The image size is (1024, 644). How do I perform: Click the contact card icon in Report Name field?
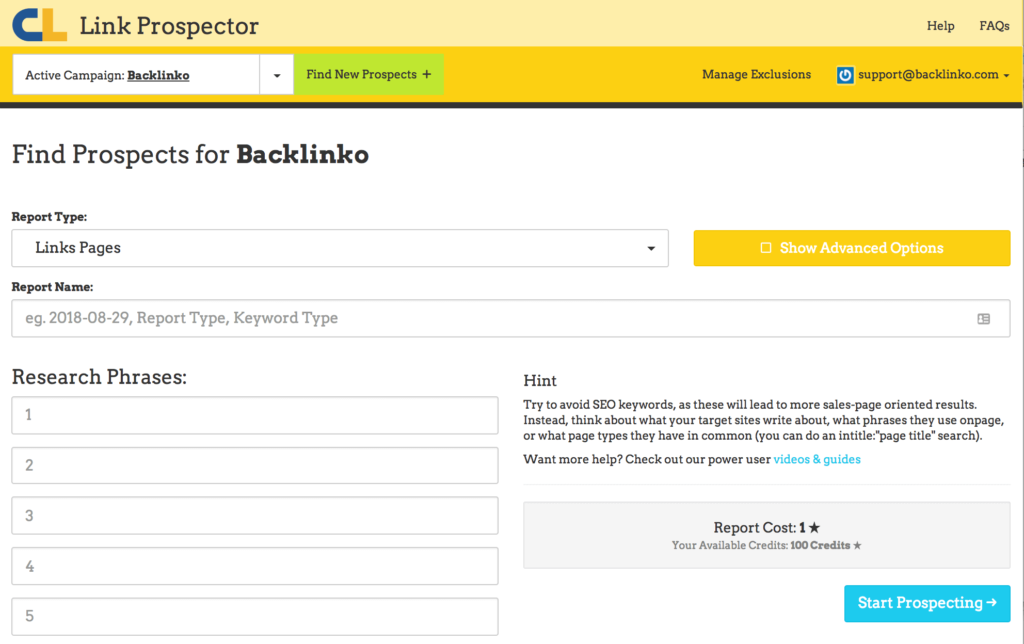[984, 317]
